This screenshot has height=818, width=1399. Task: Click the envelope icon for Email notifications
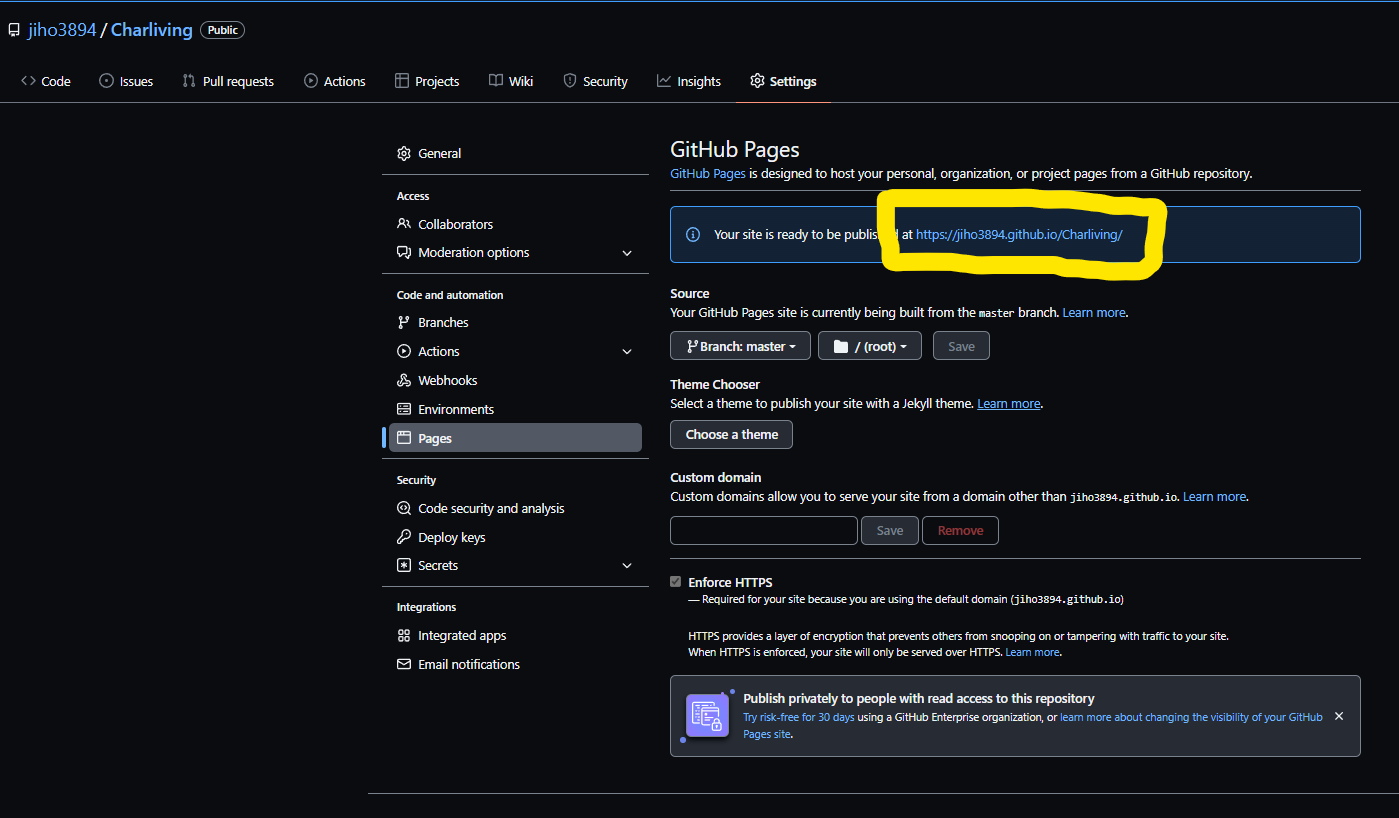404,664
